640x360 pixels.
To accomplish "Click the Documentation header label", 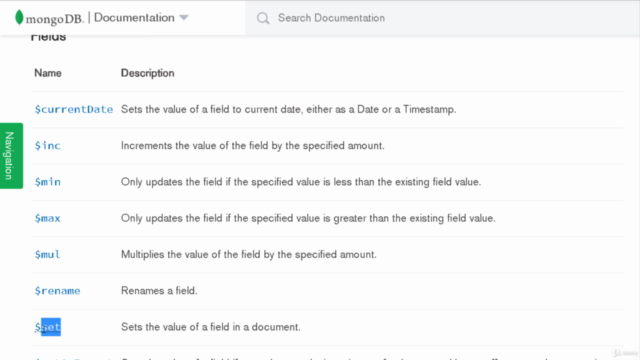I will pyautogui.click(x=134, y=18).
